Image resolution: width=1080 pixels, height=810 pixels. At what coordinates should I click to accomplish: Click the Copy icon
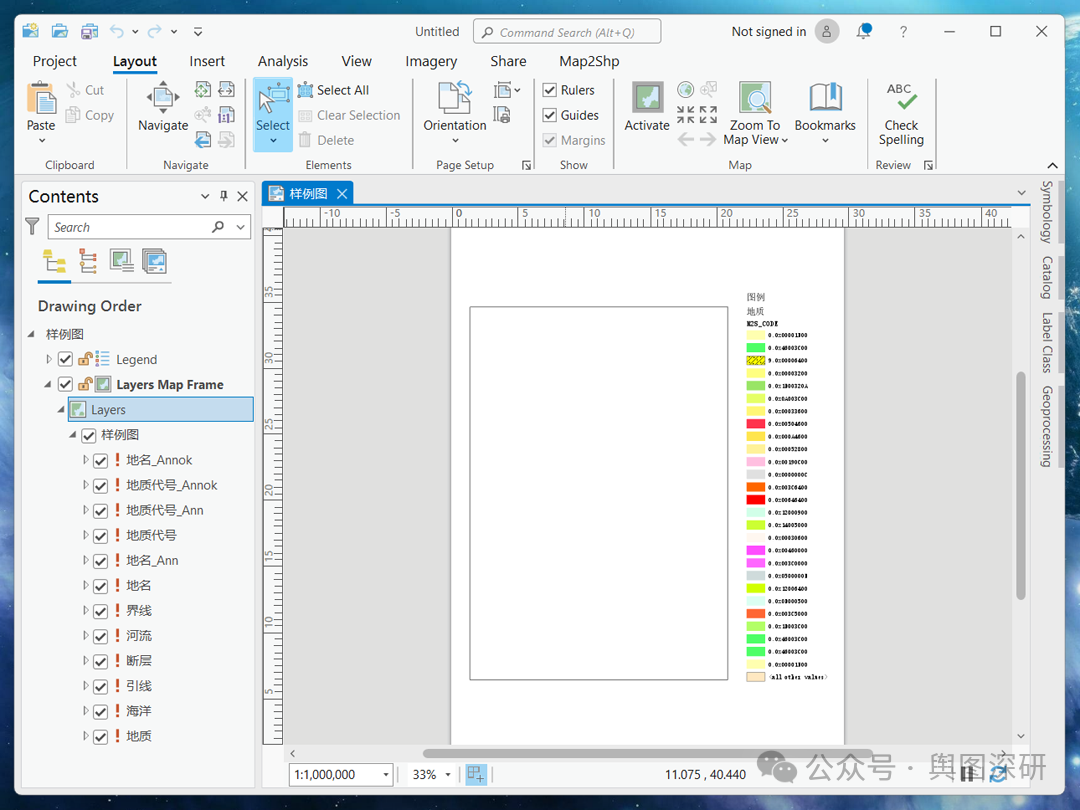point(73,115)
